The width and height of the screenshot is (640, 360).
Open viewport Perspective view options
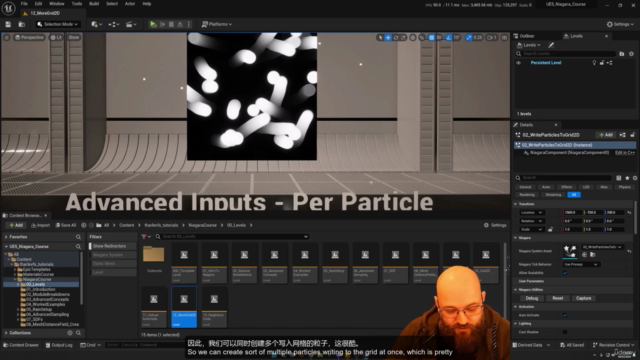(29, 38)
